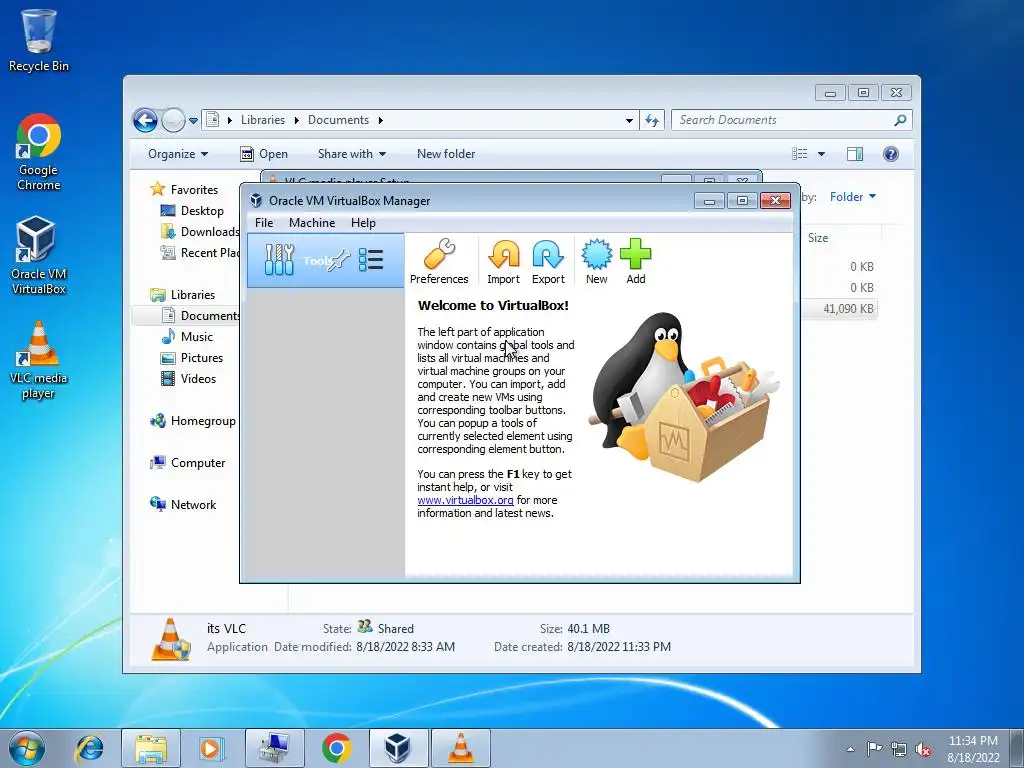Screen dimensions: 1024x768
Task: Open Recent Places under Favorites
Action: pos(200,253)
